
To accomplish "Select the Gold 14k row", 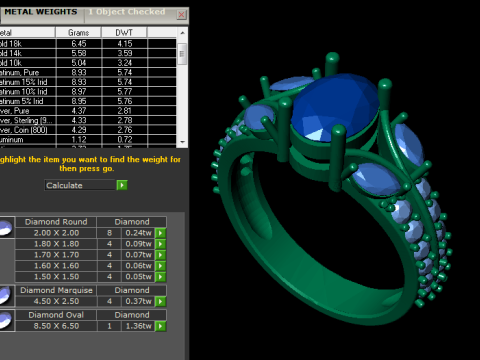I will click(x=88, y=53).
